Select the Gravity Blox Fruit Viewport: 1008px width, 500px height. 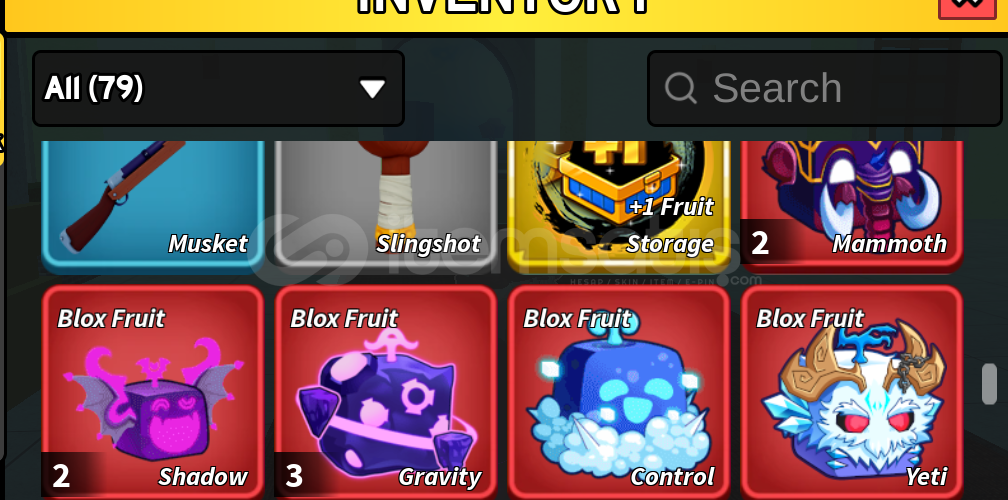coord(386,393)
